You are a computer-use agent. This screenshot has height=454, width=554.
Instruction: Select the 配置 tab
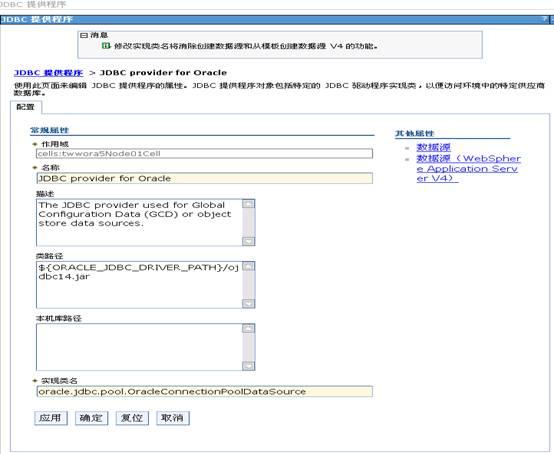pyautogui.click(x=25, y=107)
